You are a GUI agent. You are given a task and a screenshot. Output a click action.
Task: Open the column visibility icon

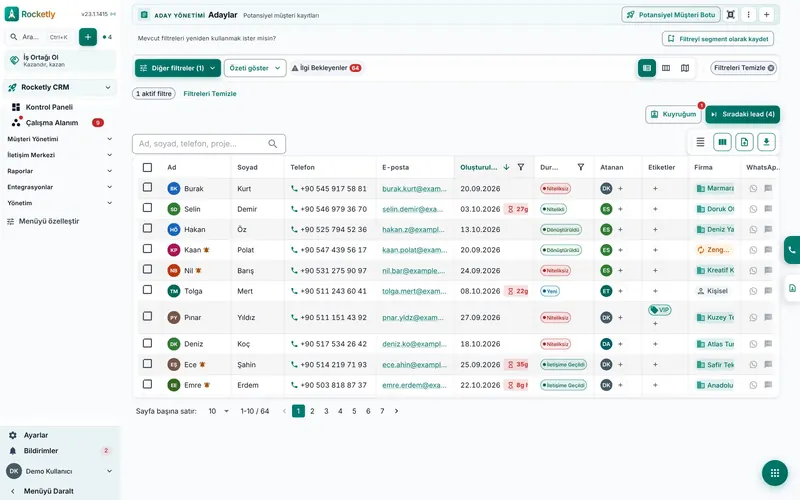pyautogui.click(x=722, y=142)
